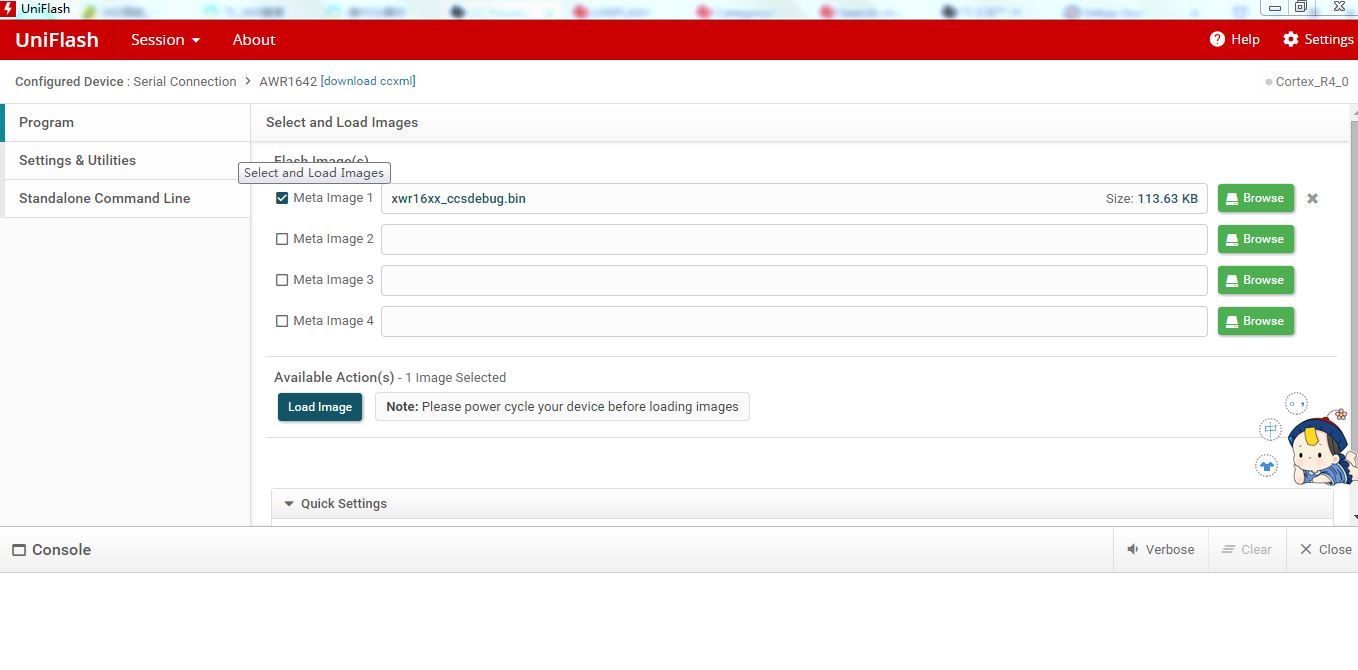Open the Help page

pyautogui.click(x=1234, y=39)
